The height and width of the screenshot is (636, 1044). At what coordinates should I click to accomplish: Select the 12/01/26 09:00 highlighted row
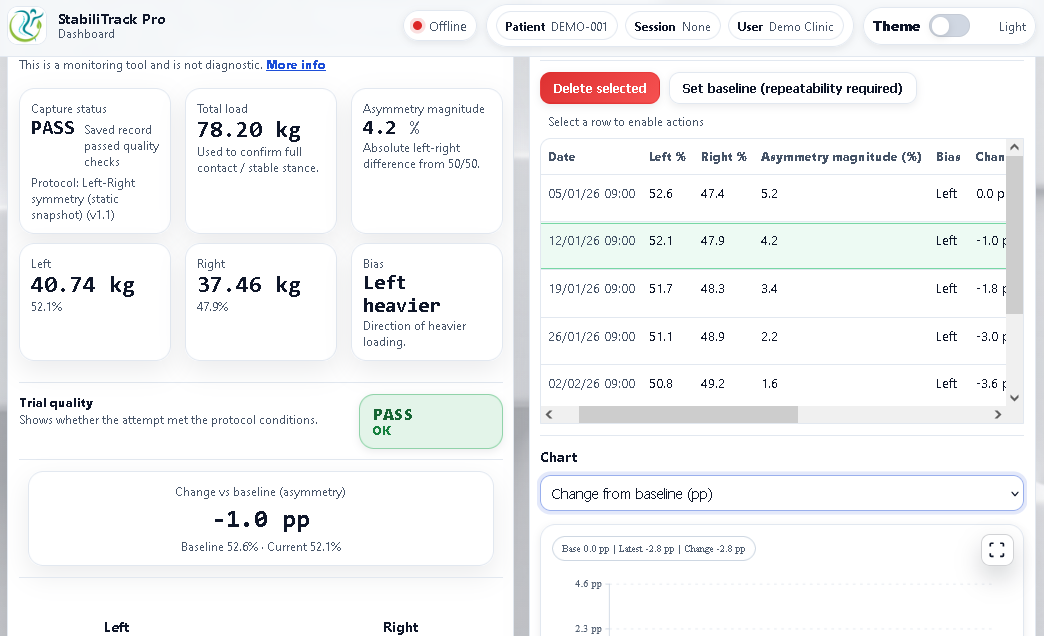click(773, 246)
